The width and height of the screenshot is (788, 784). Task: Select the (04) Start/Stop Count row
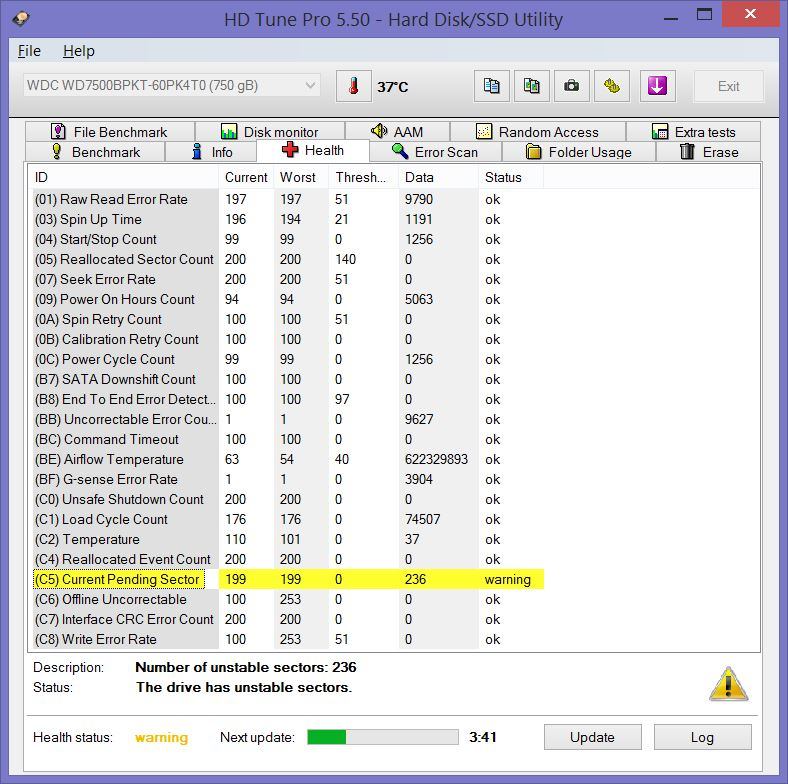(288, 239)
